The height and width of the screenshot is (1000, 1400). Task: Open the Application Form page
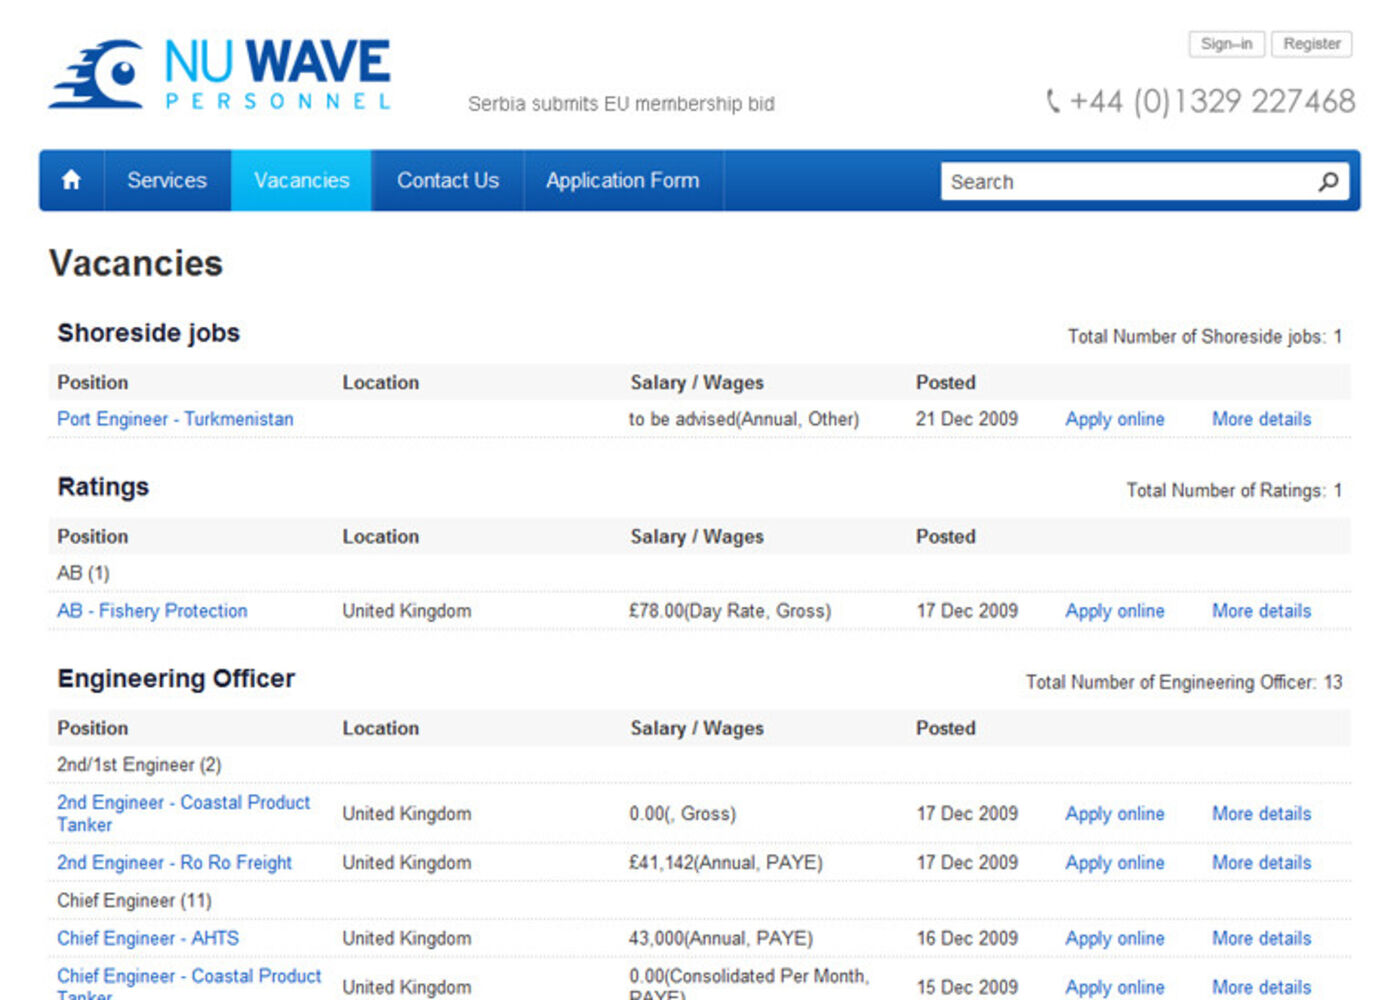pos(622,181)
